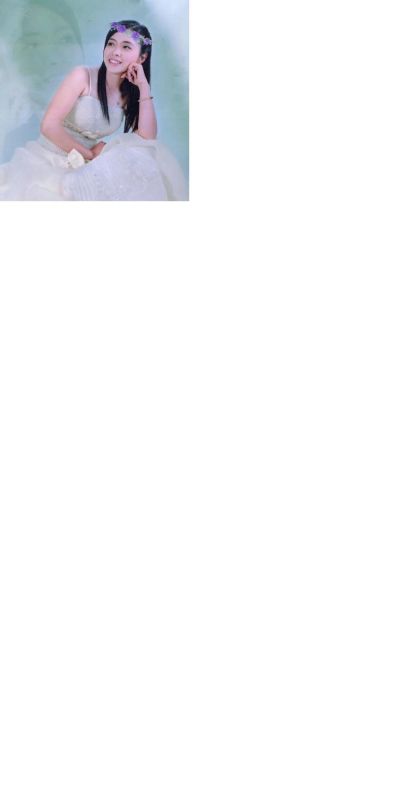Click the woman's raised elbow
This screenshot has width=400, height=800.
148,133
